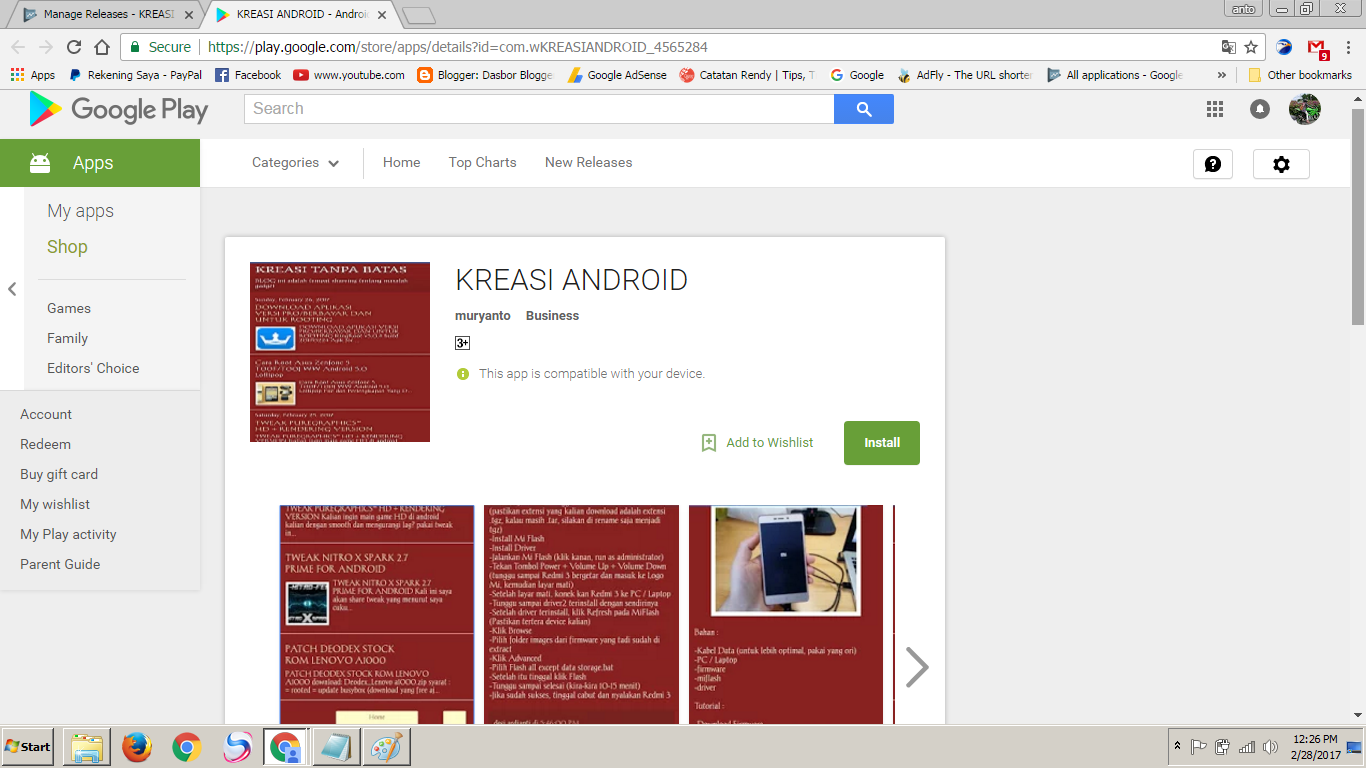
Task: Open the Google apps grid
Action: (1215, 109)
